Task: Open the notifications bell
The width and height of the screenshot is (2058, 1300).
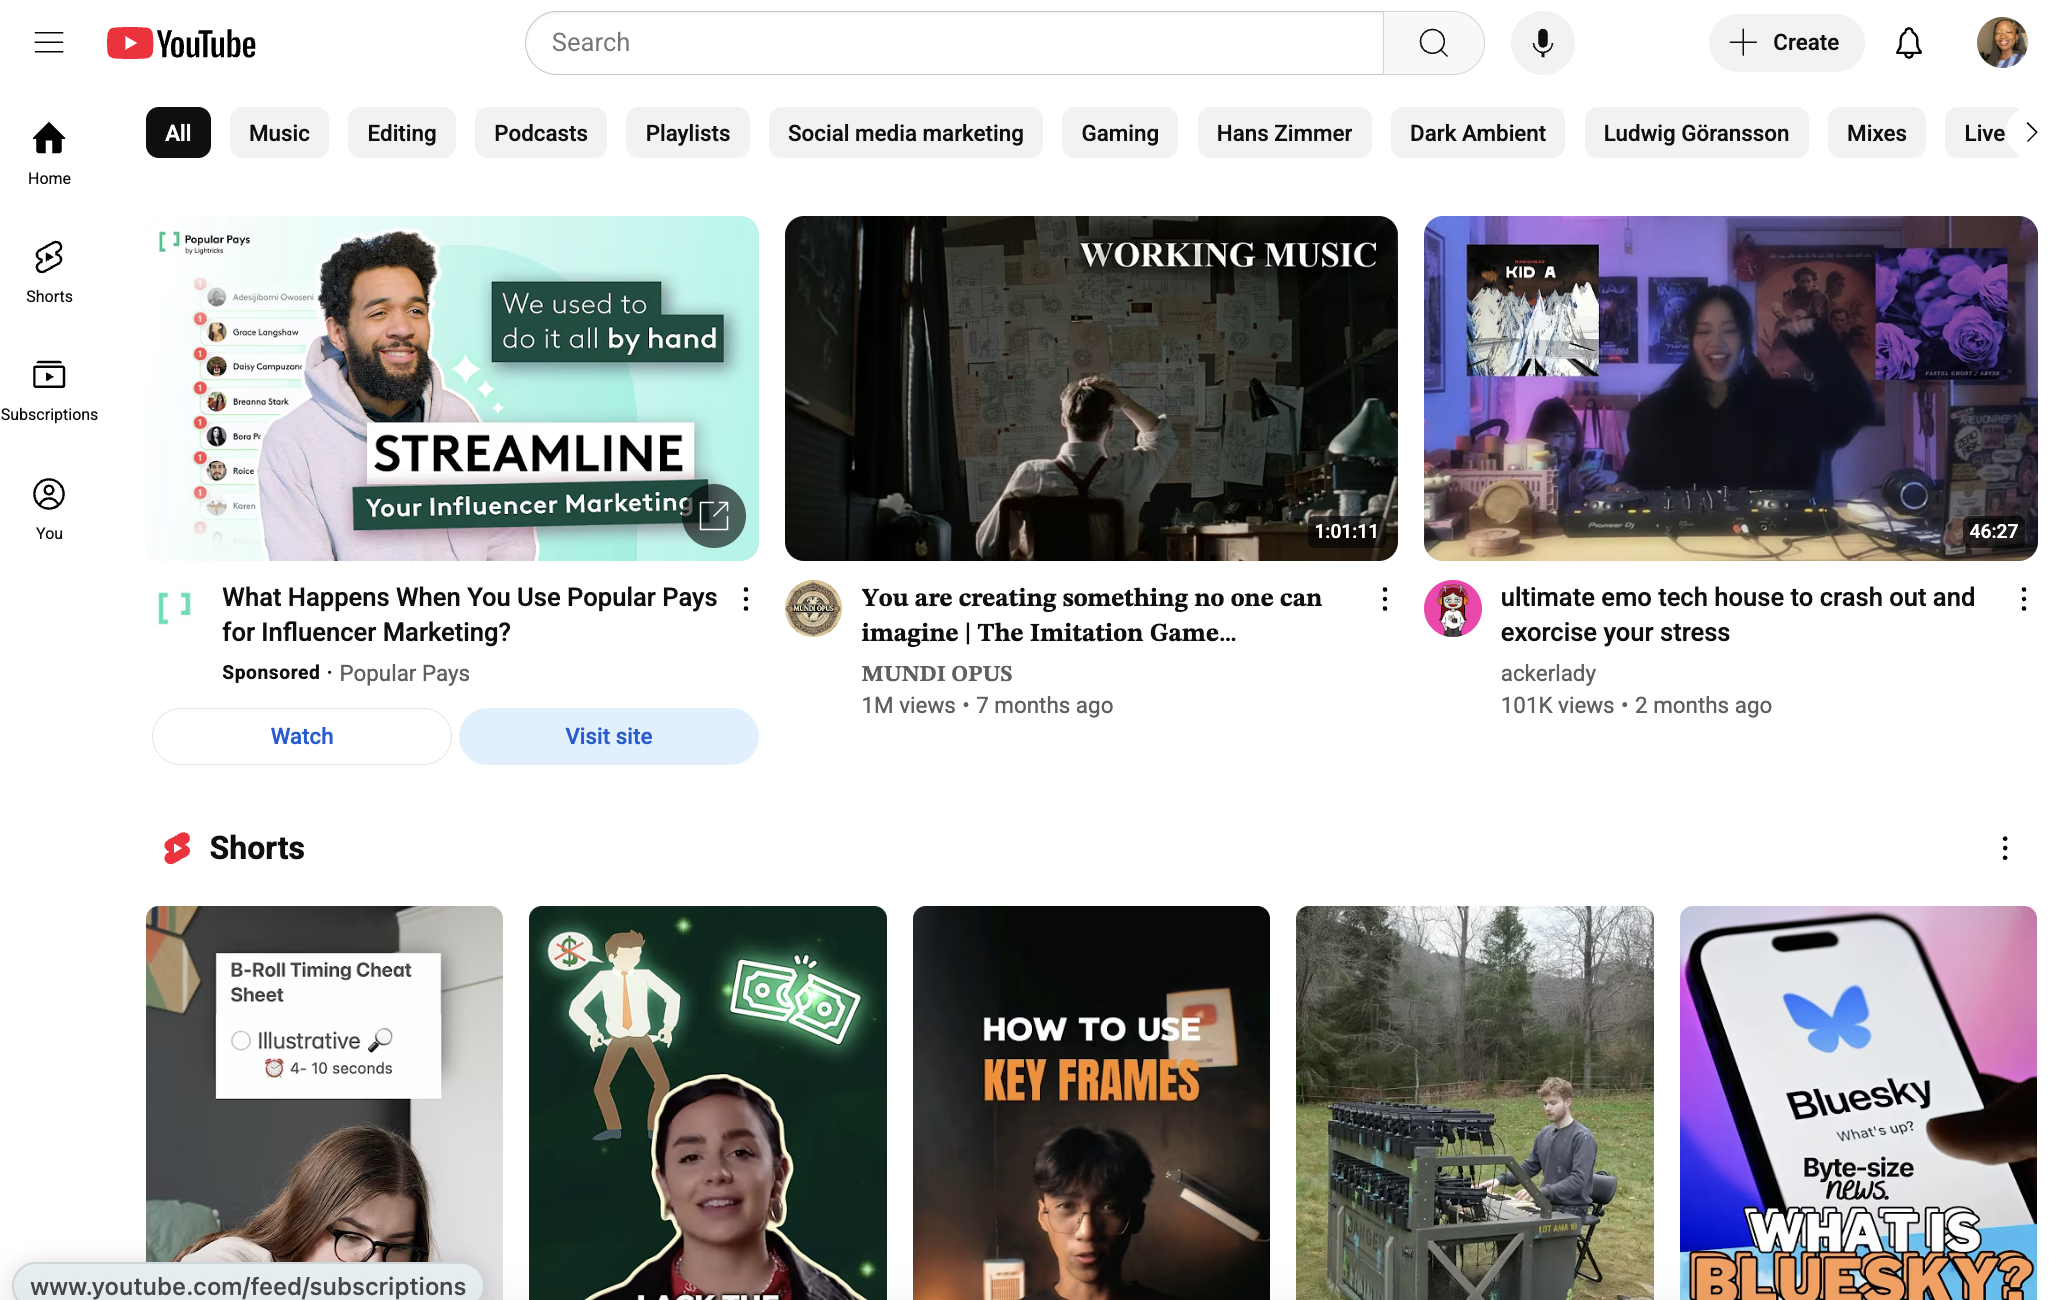Action: [x=1908, y=42]
